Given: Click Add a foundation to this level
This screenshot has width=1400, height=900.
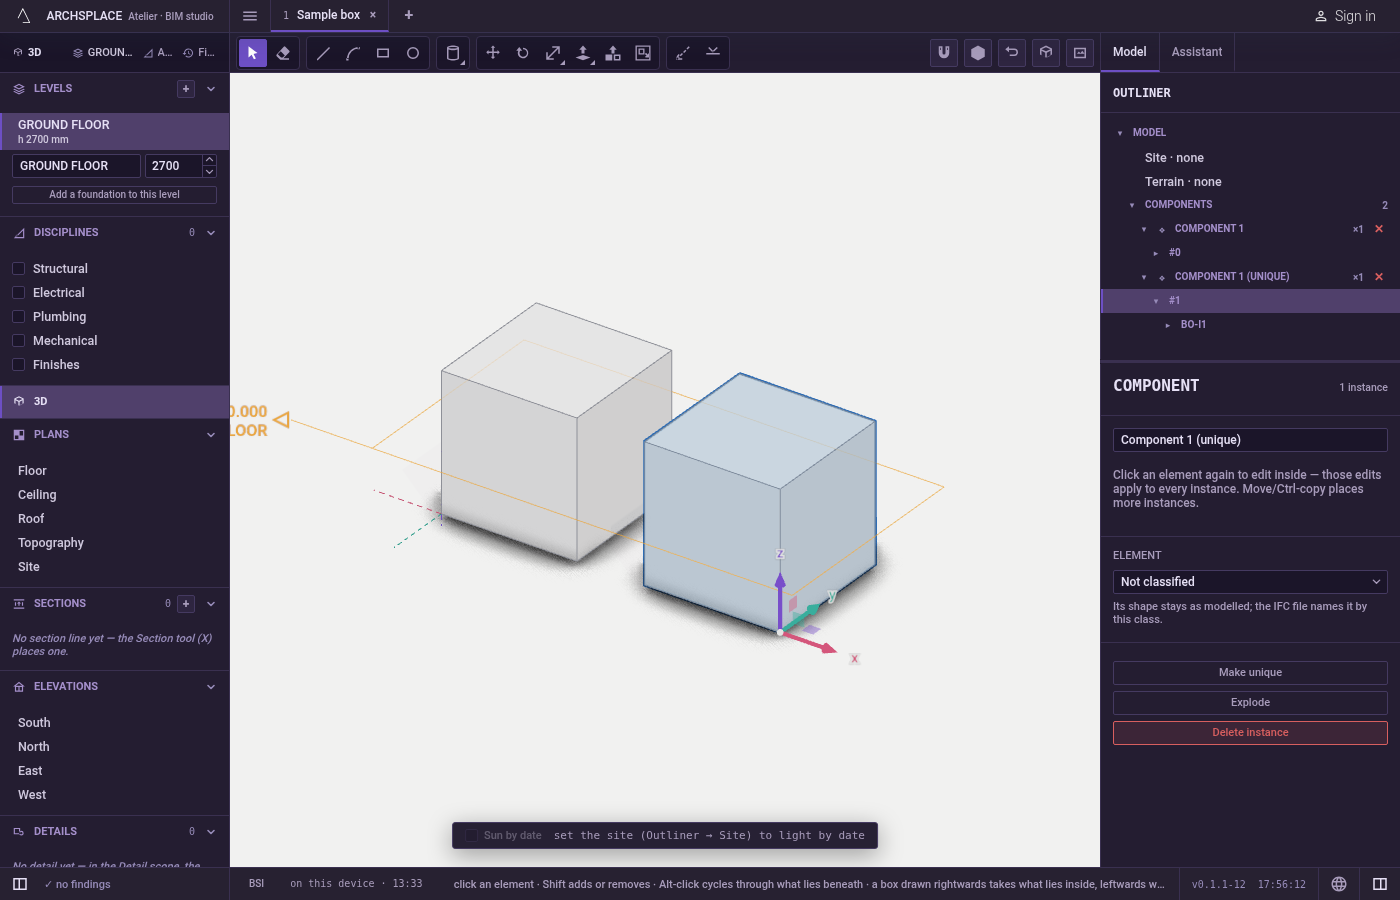Looking at the screenshot, I should (x=114, y=195).
